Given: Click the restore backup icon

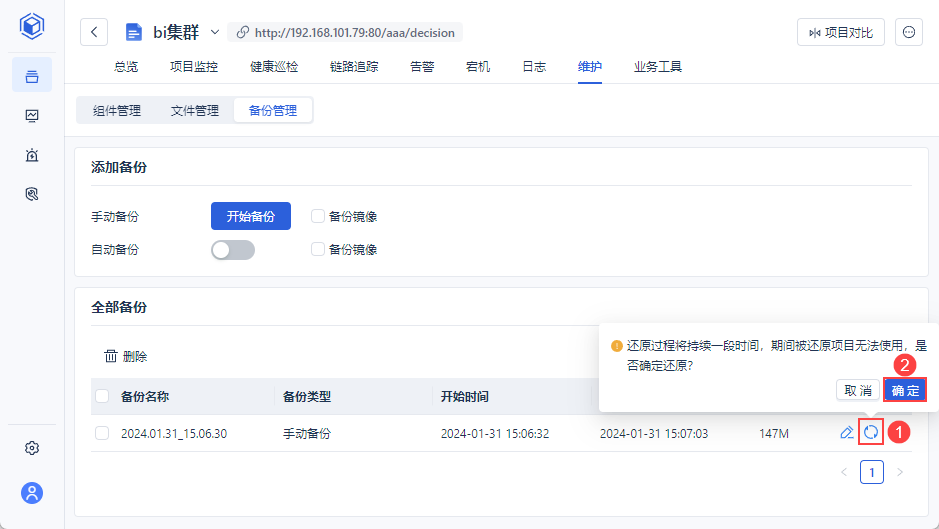Looking at the screenshot, I should point(871,432).
